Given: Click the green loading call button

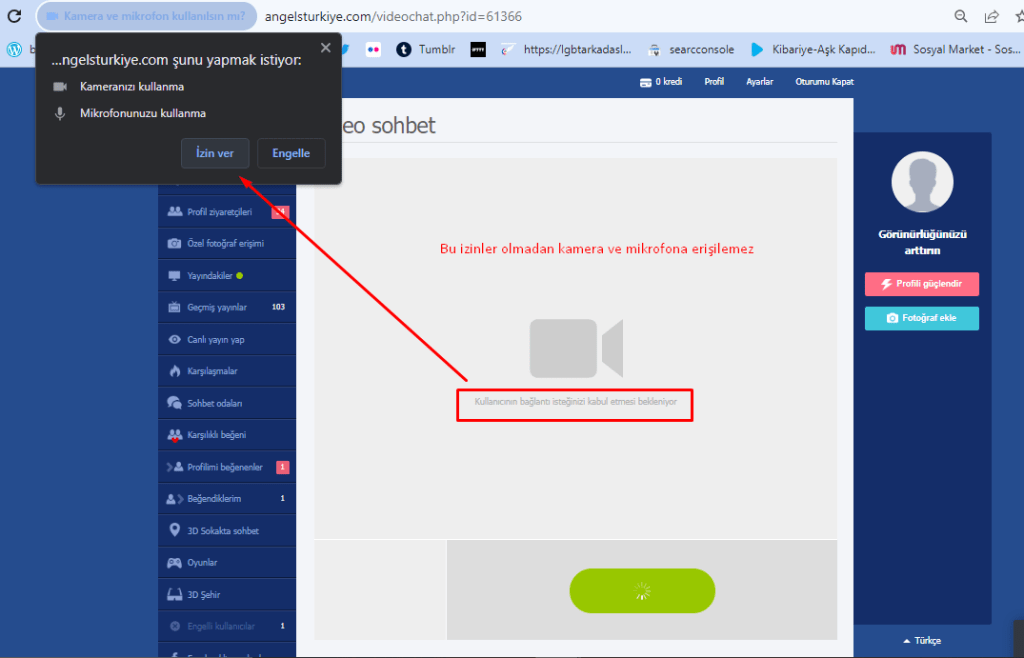Looking at the screenshot, I should [x=642, y=591].
